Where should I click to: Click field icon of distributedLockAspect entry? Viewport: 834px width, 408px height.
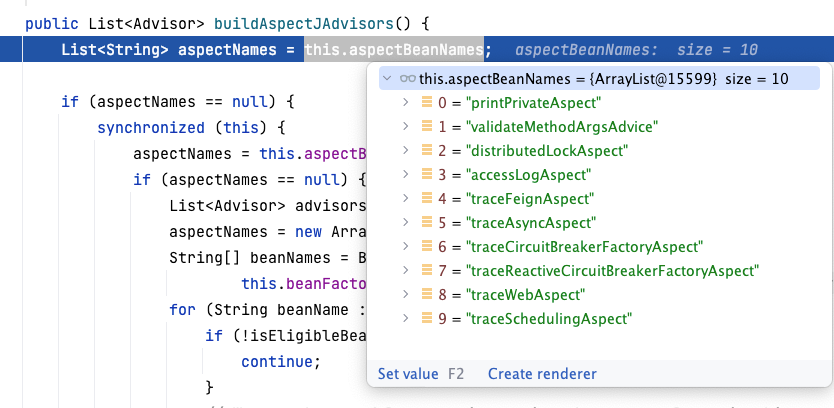(427, 150)
